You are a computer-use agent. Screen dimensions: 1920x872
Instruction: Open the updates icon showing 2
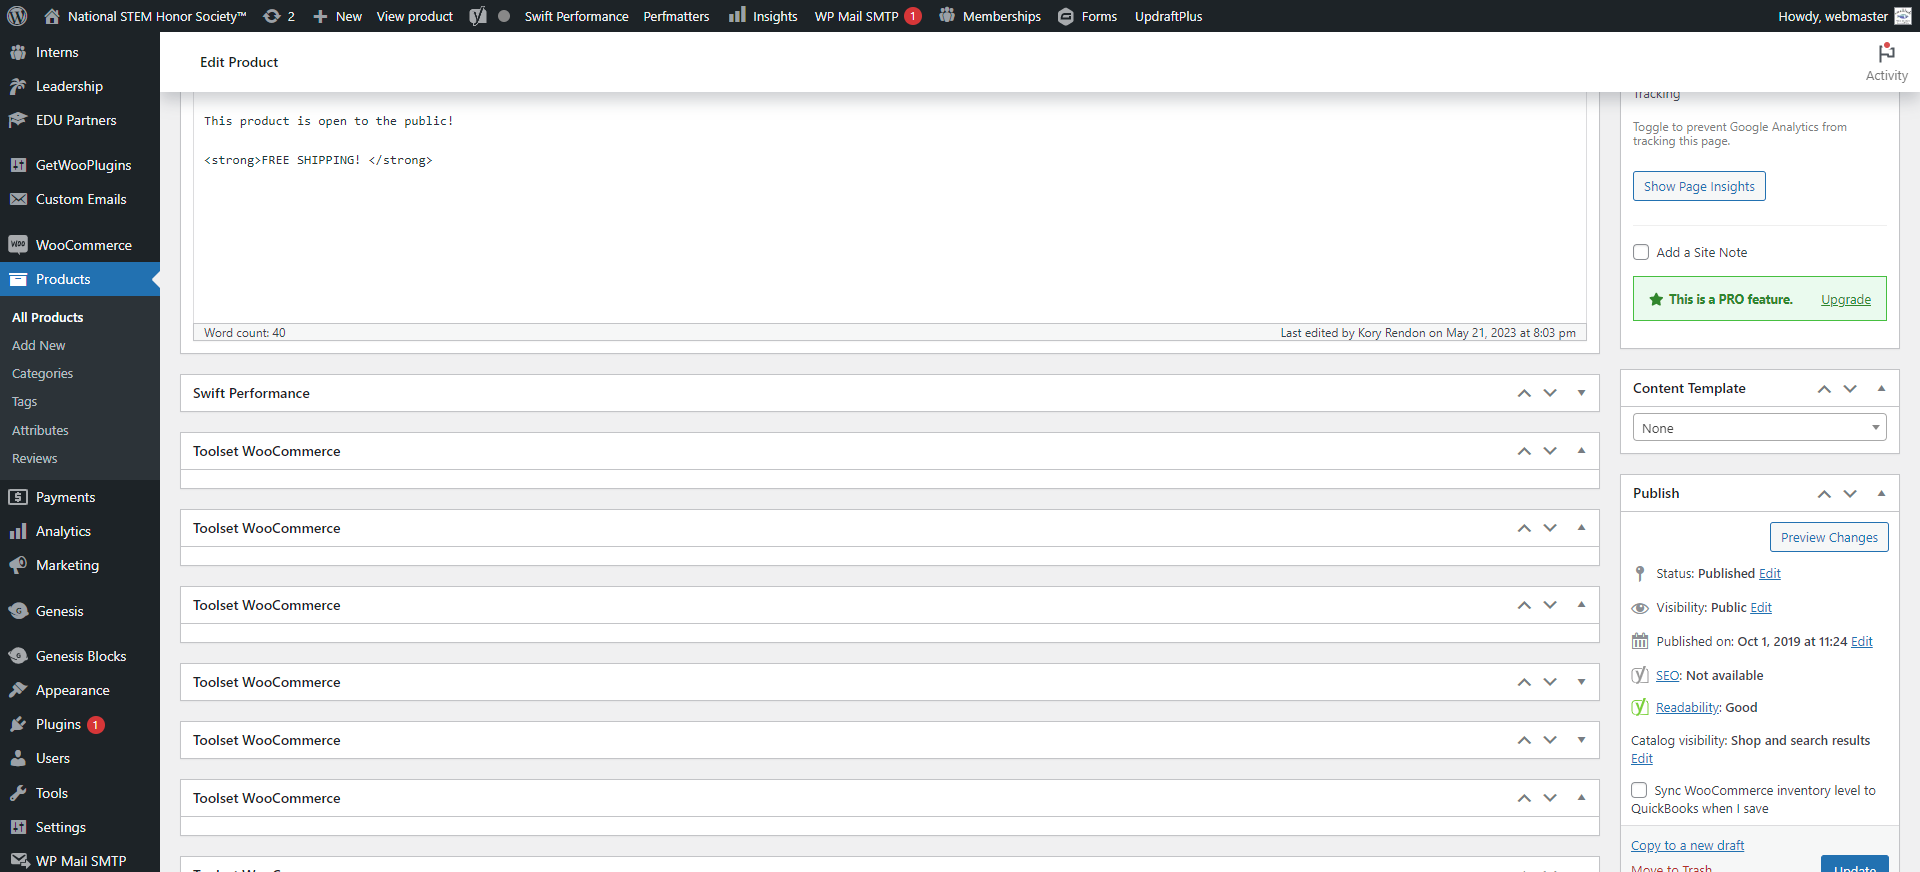tap(278, 16)
